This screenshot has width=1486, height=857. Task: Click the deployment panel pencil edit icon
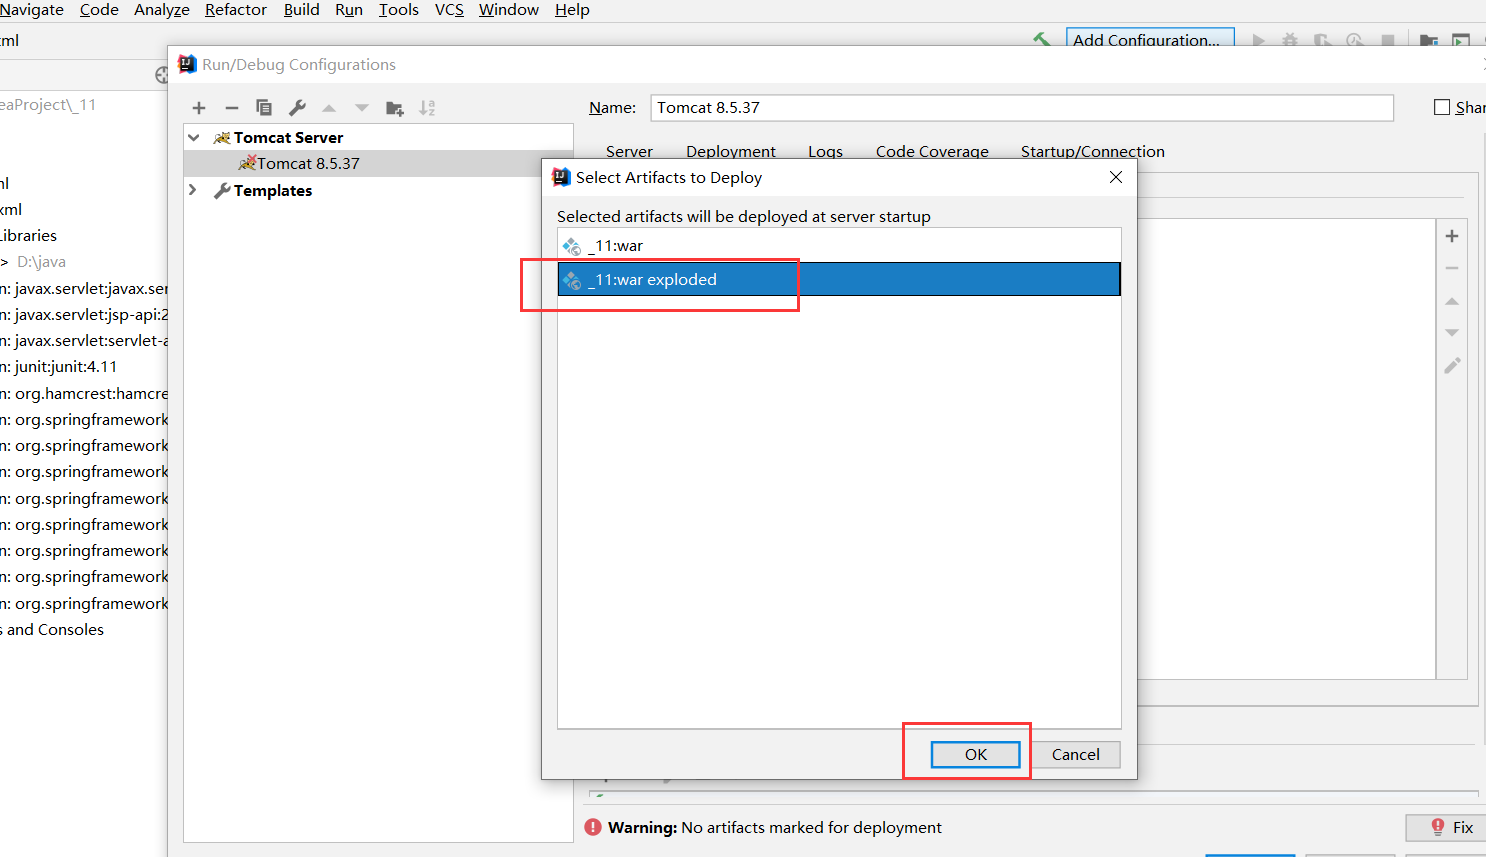tap(1452, 366)
